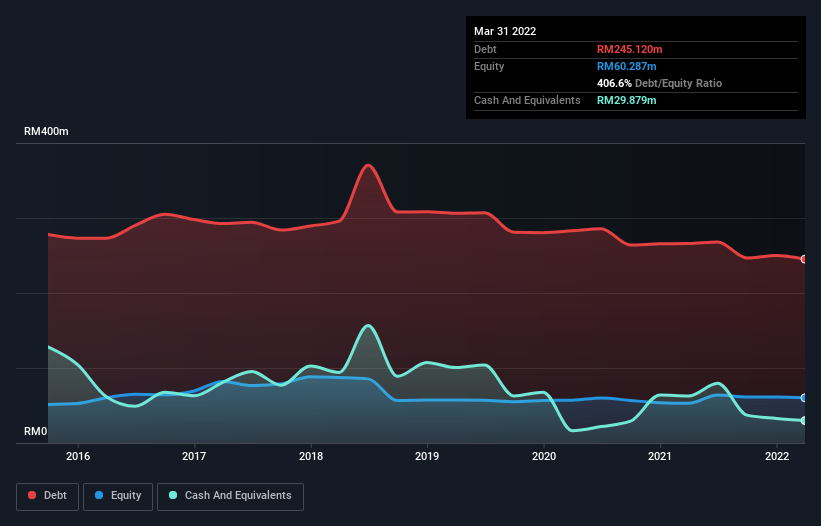Image resolution: width=821 pixels, height=526 pixels.
Task: Click the cash line peak in mid-2018
Action: tap(369, 326)
